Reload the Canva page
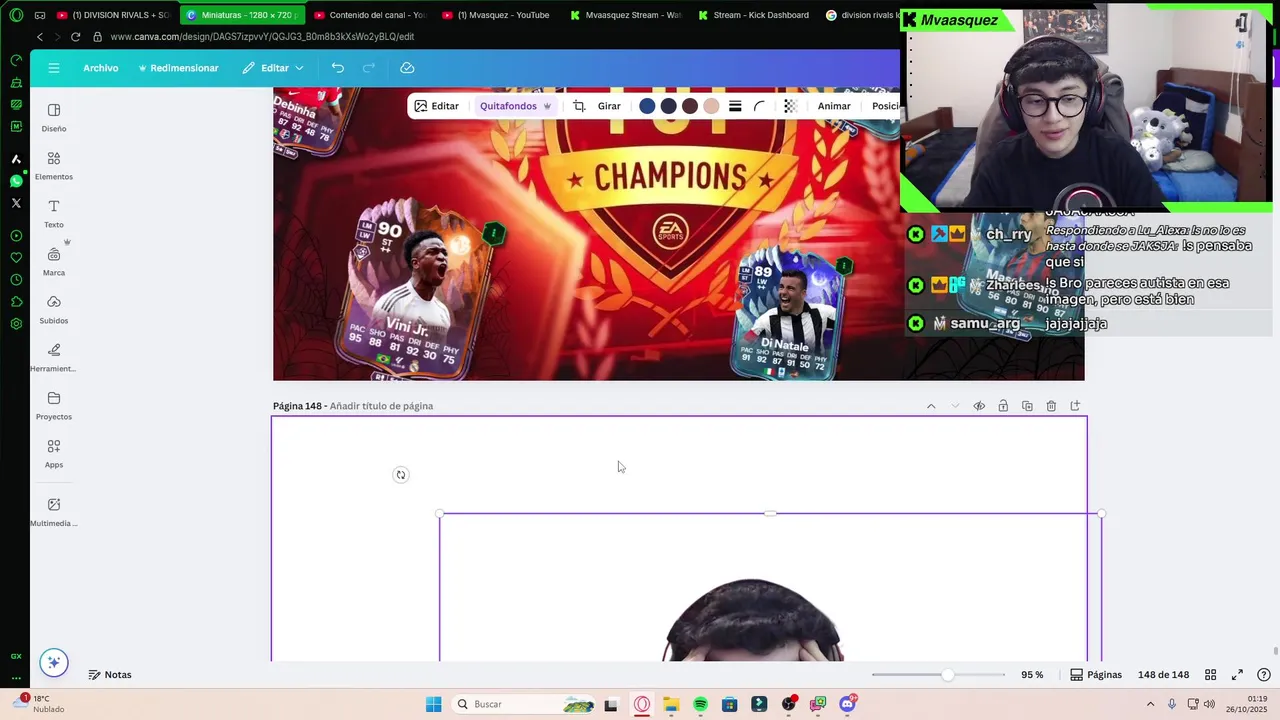Image resolution: width=1280 pixels, height=720 pixels. pos(75,37)
